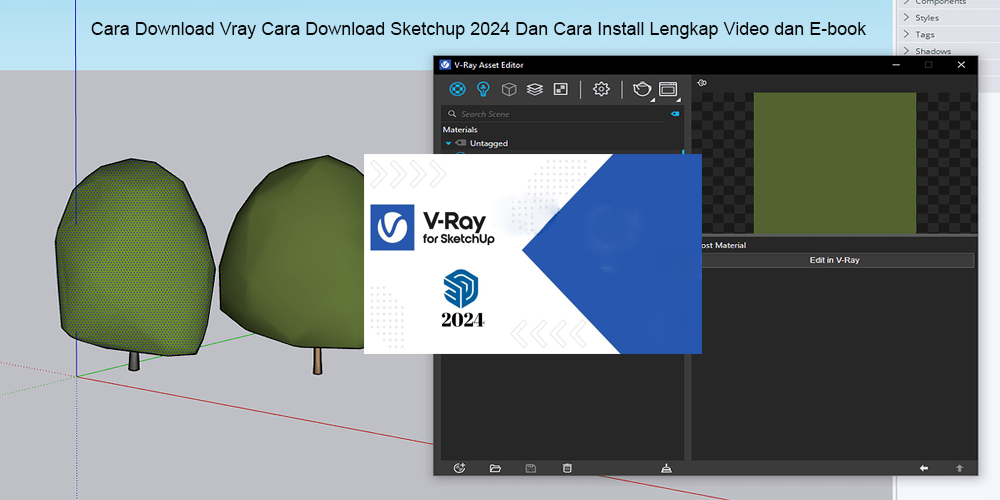Open the Materials category in Asset Editor
Screen dimensions: 1000x500
(457, 89)
